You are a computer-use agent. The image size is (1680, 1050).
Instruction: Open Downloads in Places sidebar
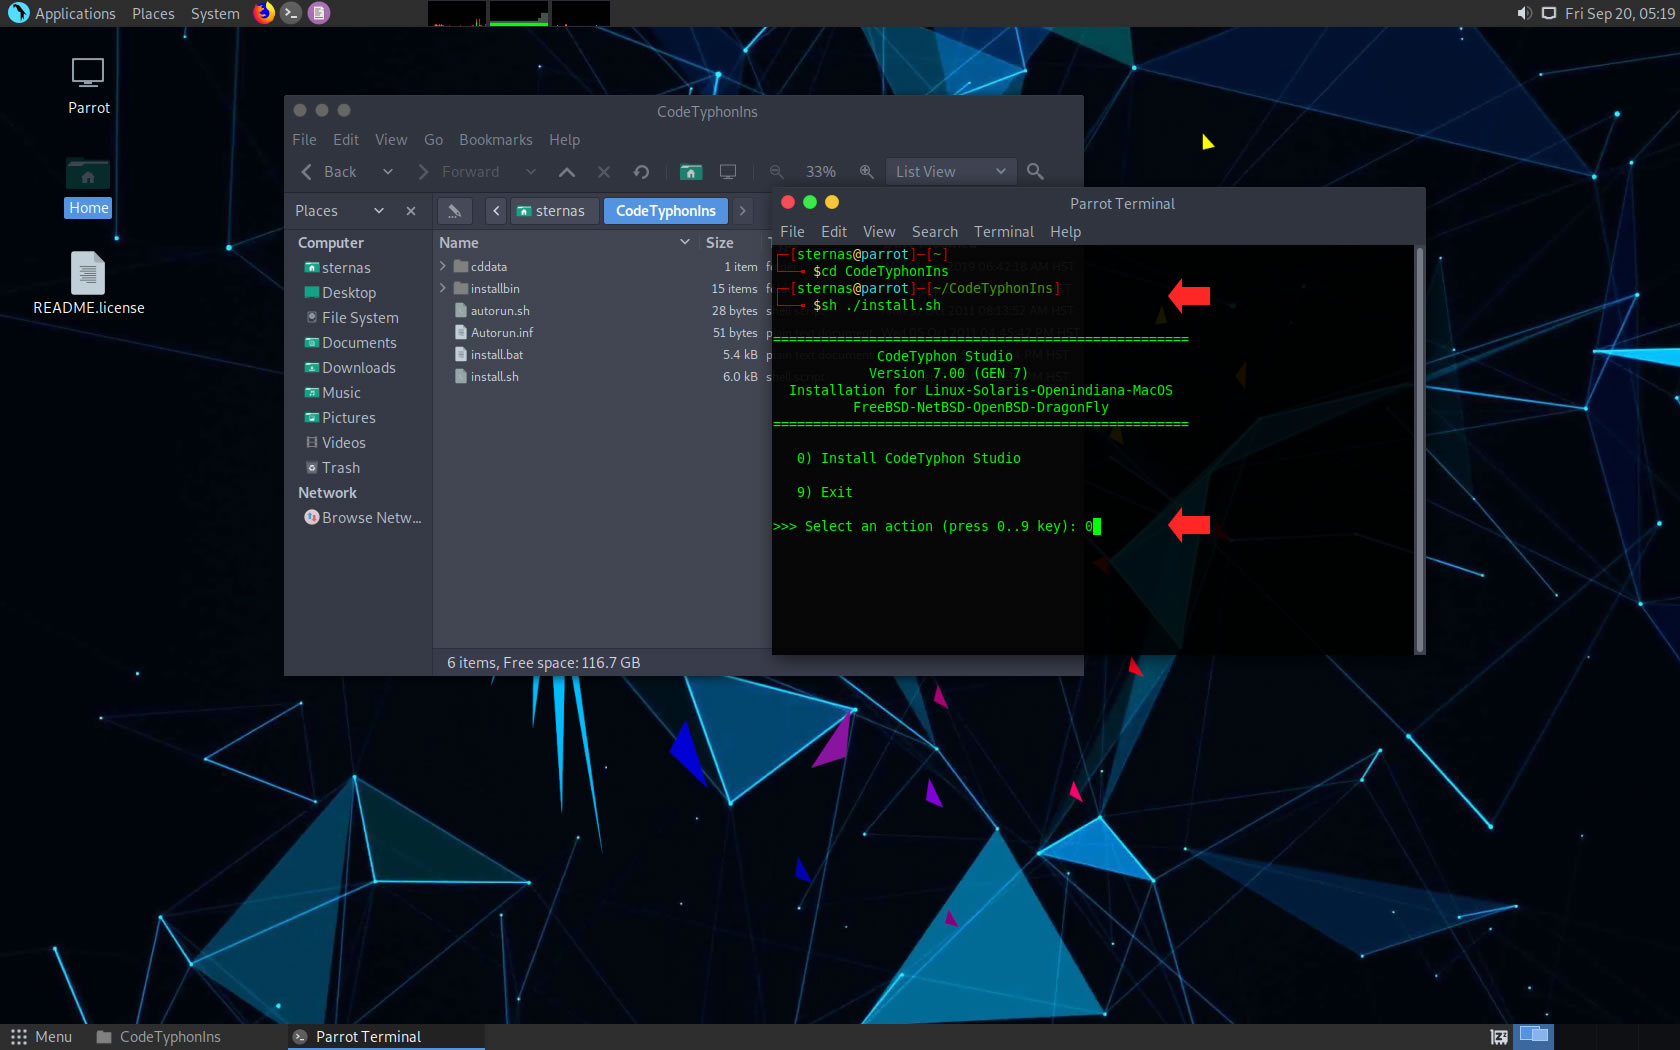pyautogui.click(x=358, y=368)
